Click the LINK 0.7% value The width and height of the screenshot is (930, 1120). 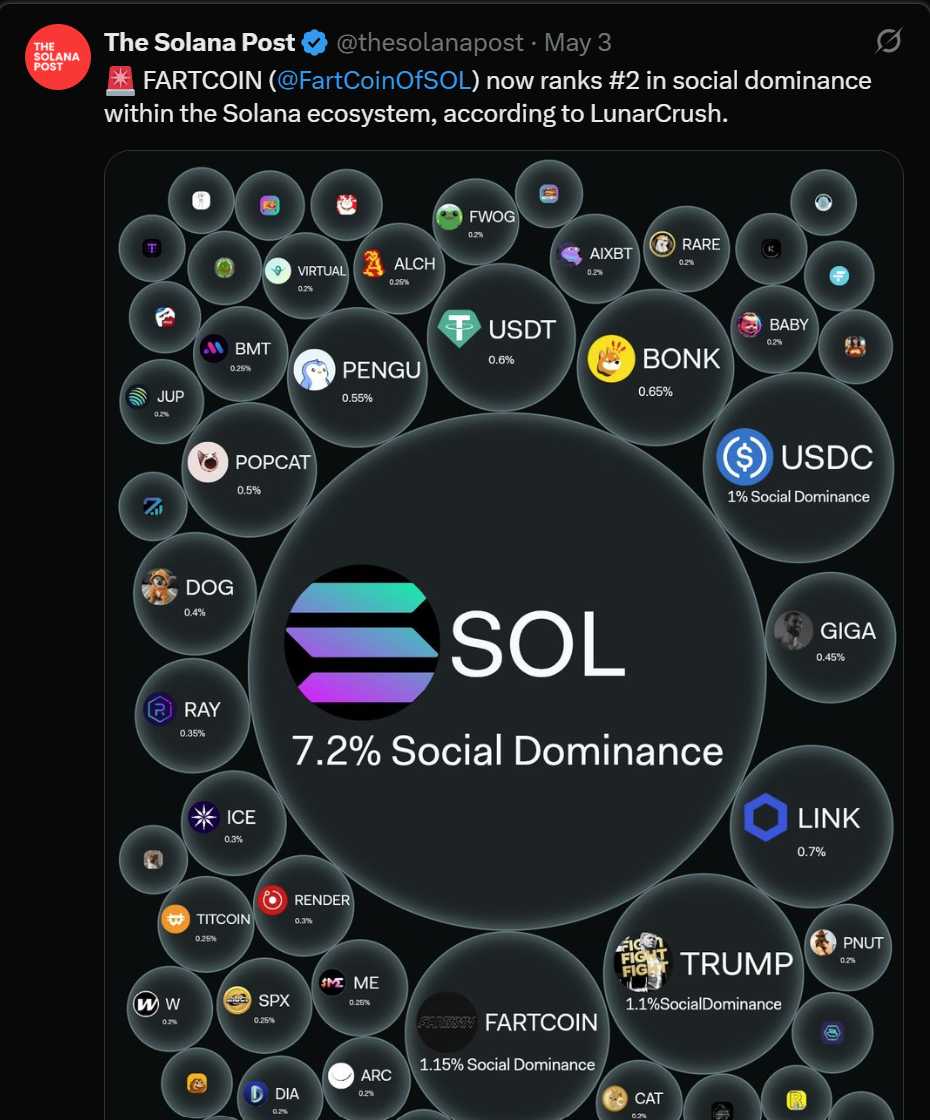point(811,851)
